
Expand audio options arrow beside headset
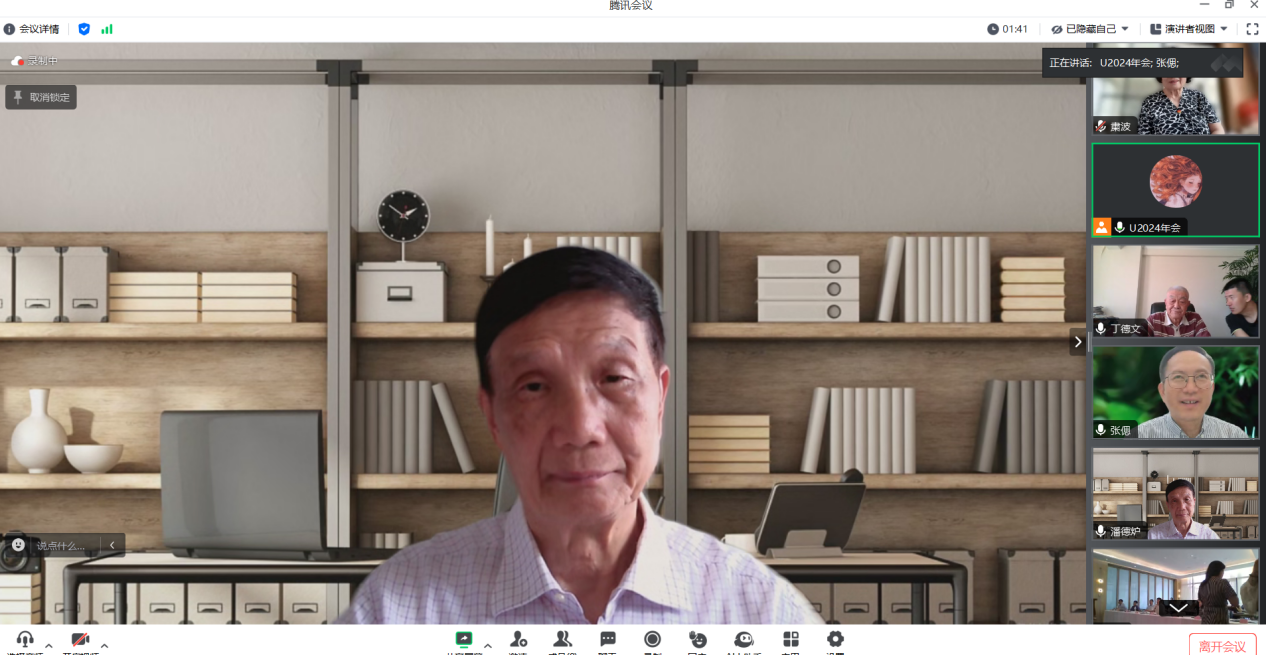(x=49, y=645)
